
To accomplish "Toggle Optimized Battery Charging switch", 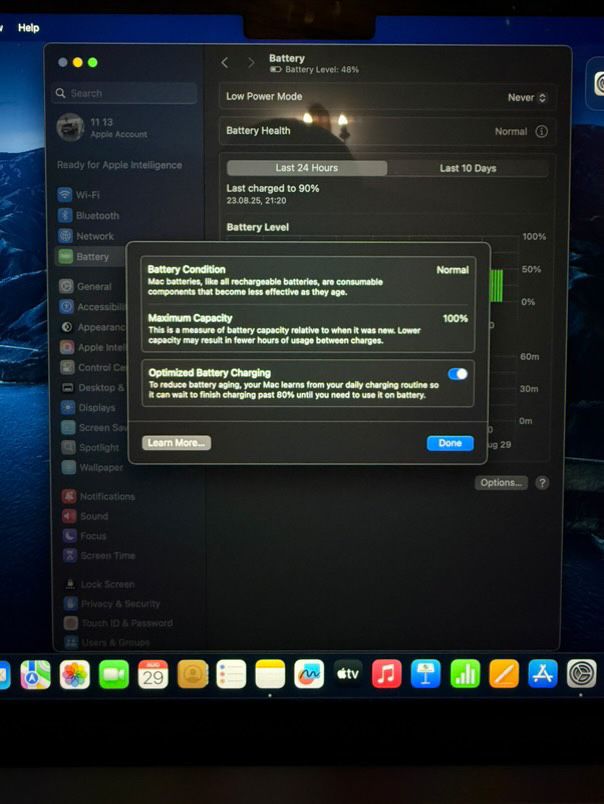I will (457, 374).
